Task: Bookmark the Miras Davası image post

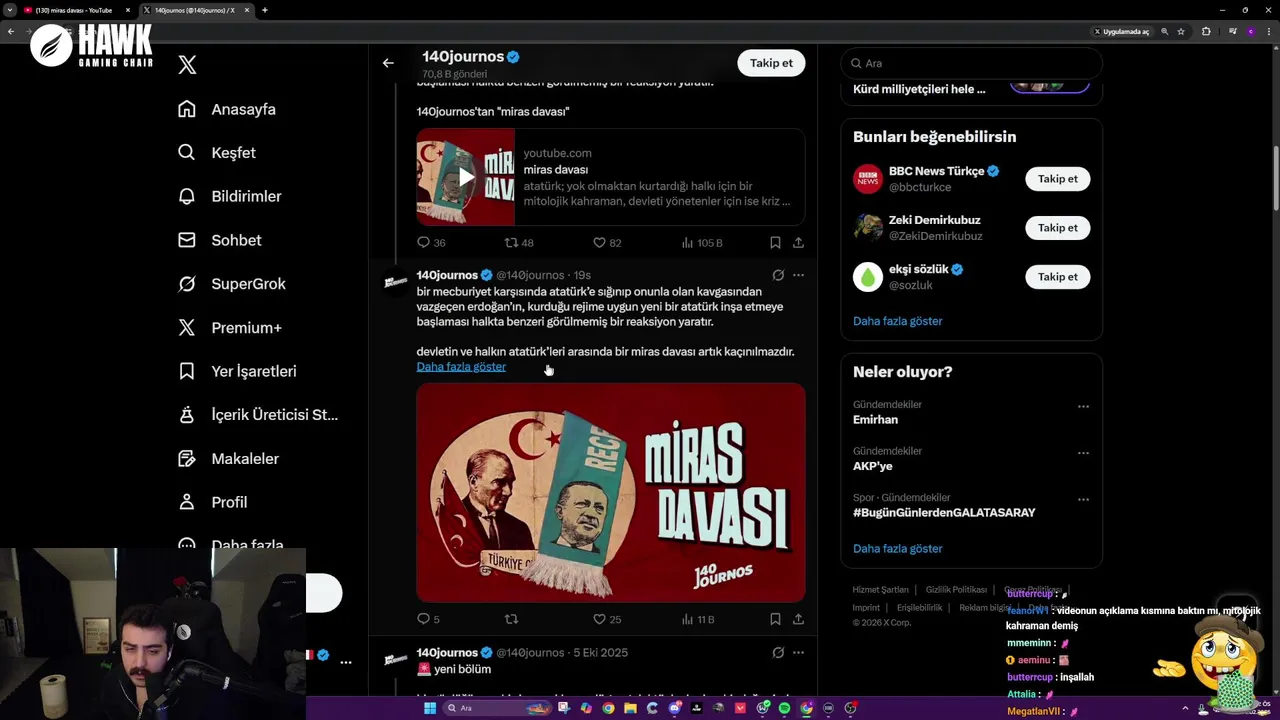Action: pyautogui.click(x=775, y=620)
